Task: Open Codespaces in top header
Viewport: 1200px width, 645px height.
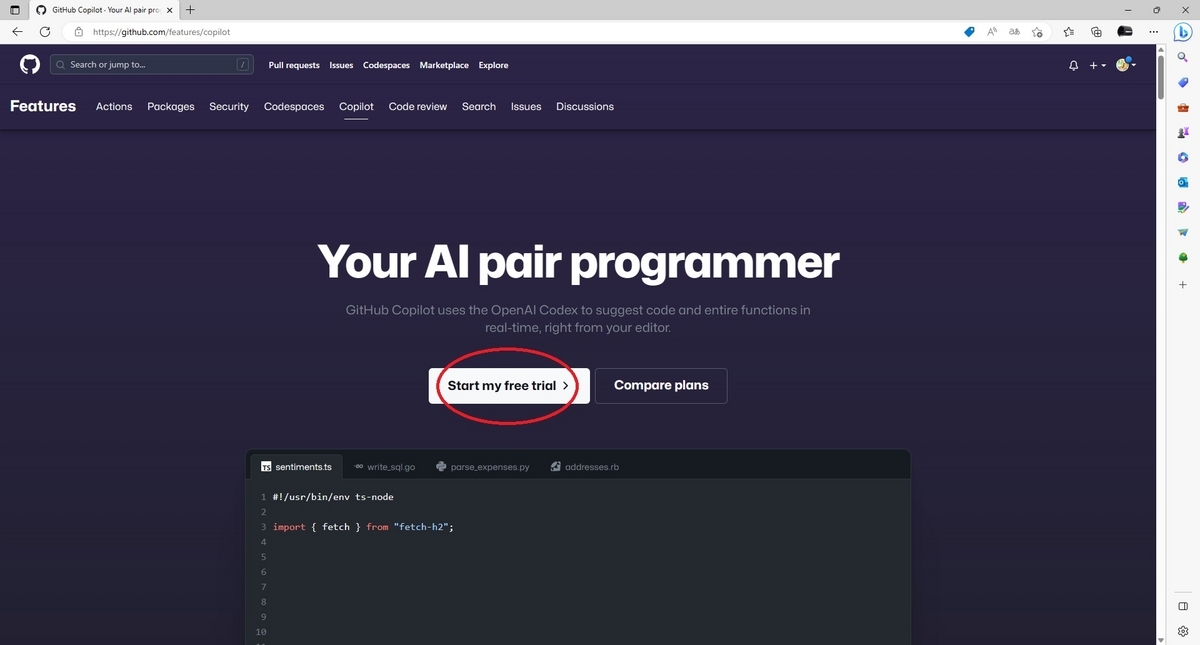Action: point(386,65)
